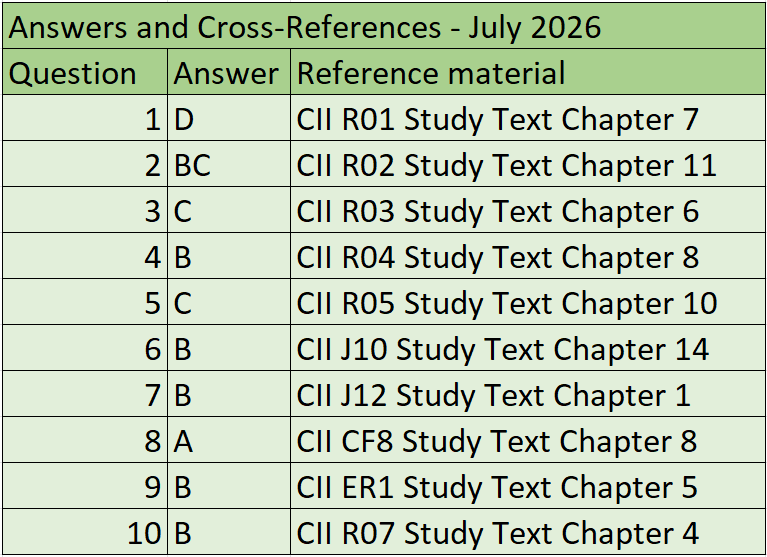767x557 pixels.
Task: Select 'CII J12 Study Text Chapter 1' cell
Action: 528,394
